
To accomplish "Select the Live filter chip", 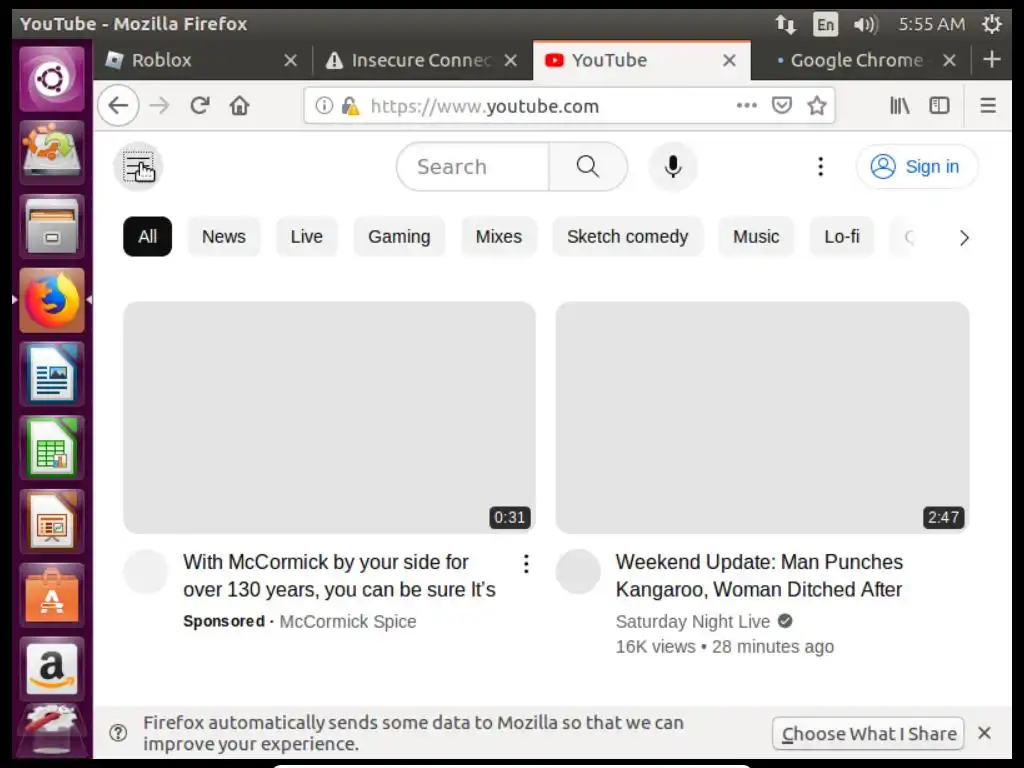I will point(306,236).
